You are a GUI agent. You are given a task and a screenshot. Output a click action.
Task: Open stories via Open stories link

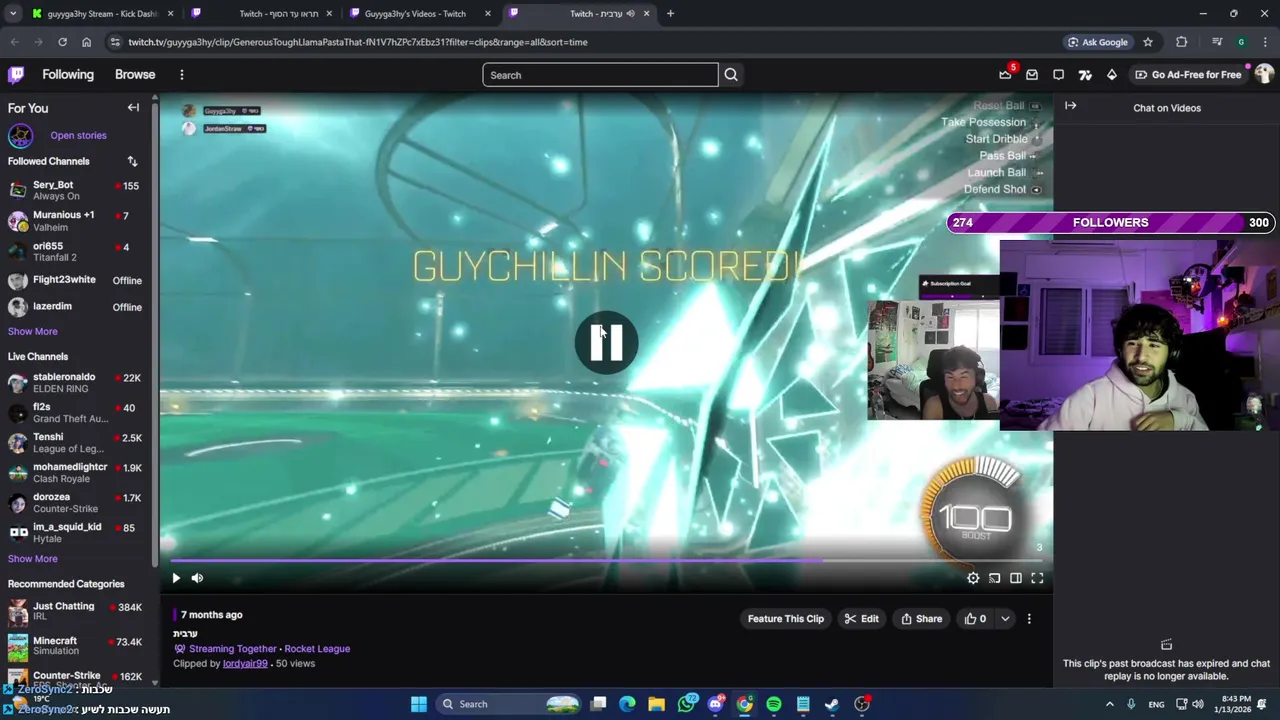pyautogui.click(x=78, y=135)
